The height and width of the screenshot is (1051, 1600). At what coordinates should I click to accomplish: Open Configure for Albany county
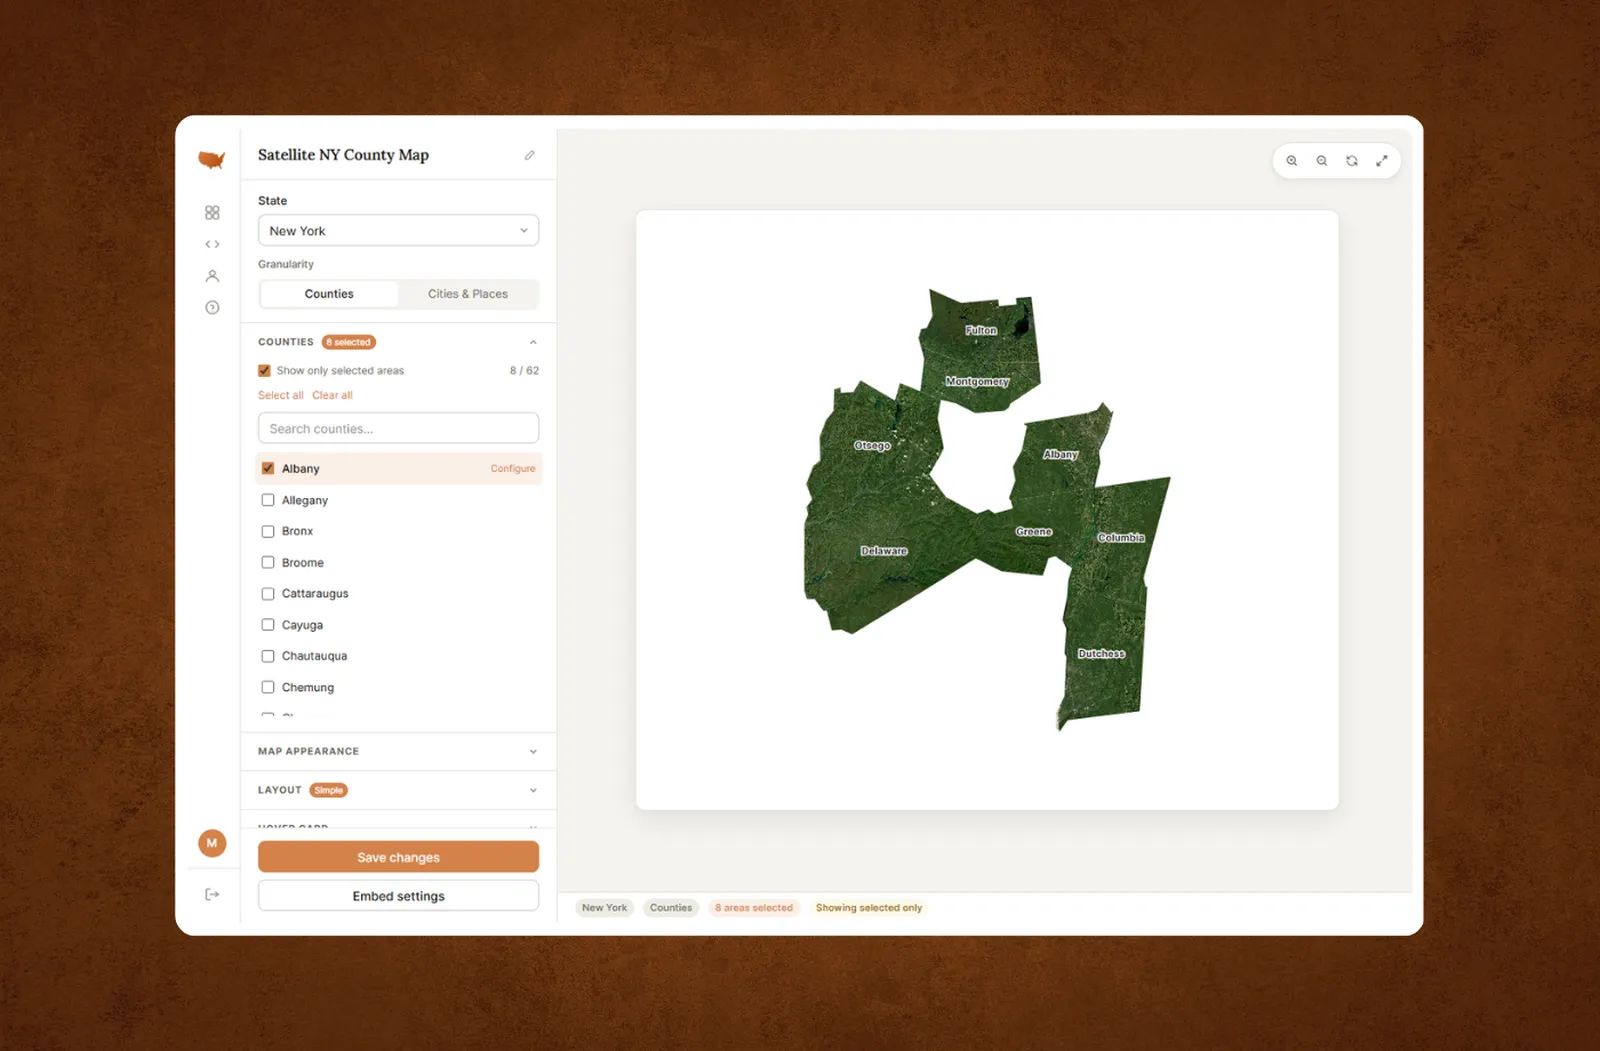point(513,469)
